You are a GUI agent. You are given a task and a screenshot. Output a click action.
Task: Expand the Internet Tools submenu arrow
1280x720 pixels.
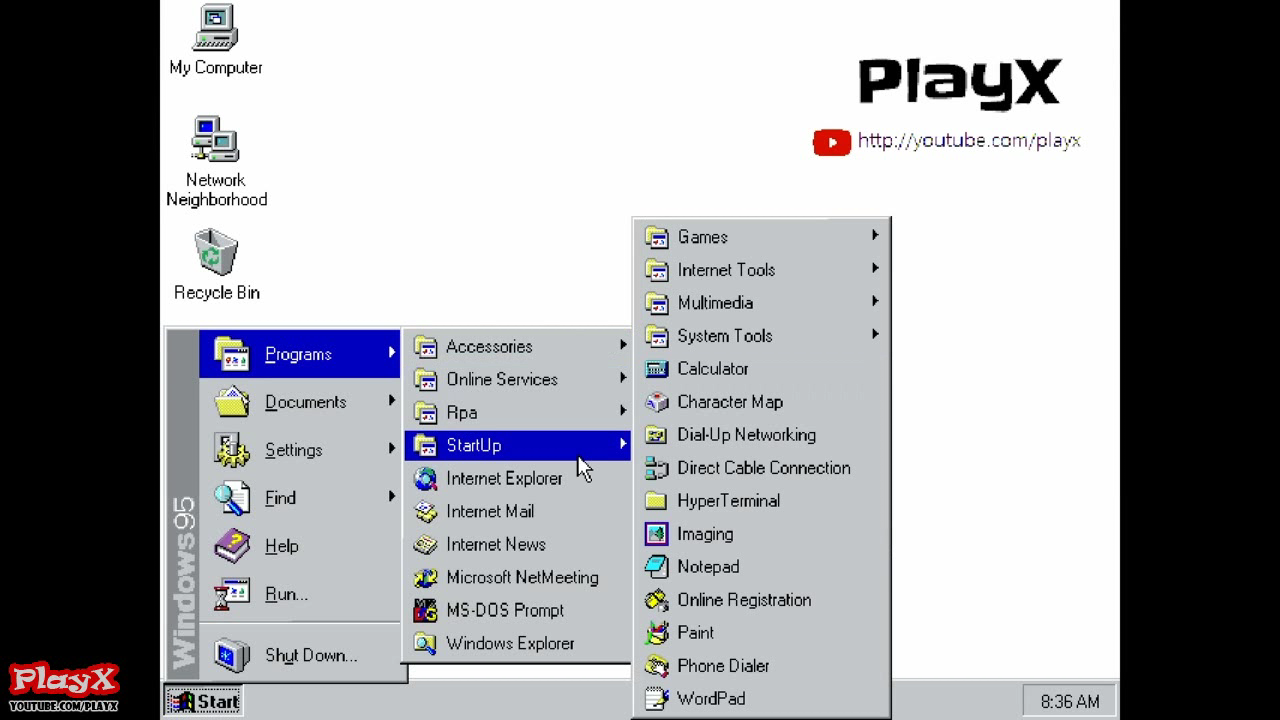pos(875,269)
